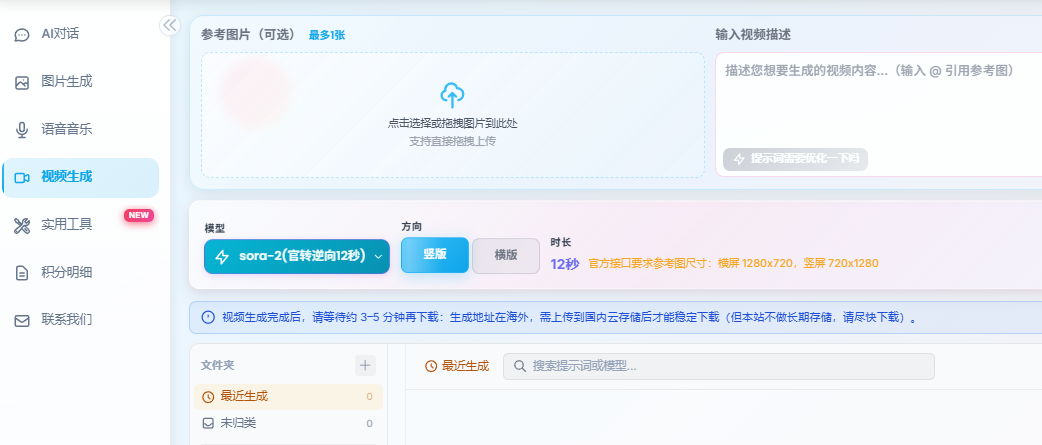The height and width of the screenshot is (445, 1042).
Task: Click the AI对话 chat bubble icon
Action: [22, 35]
